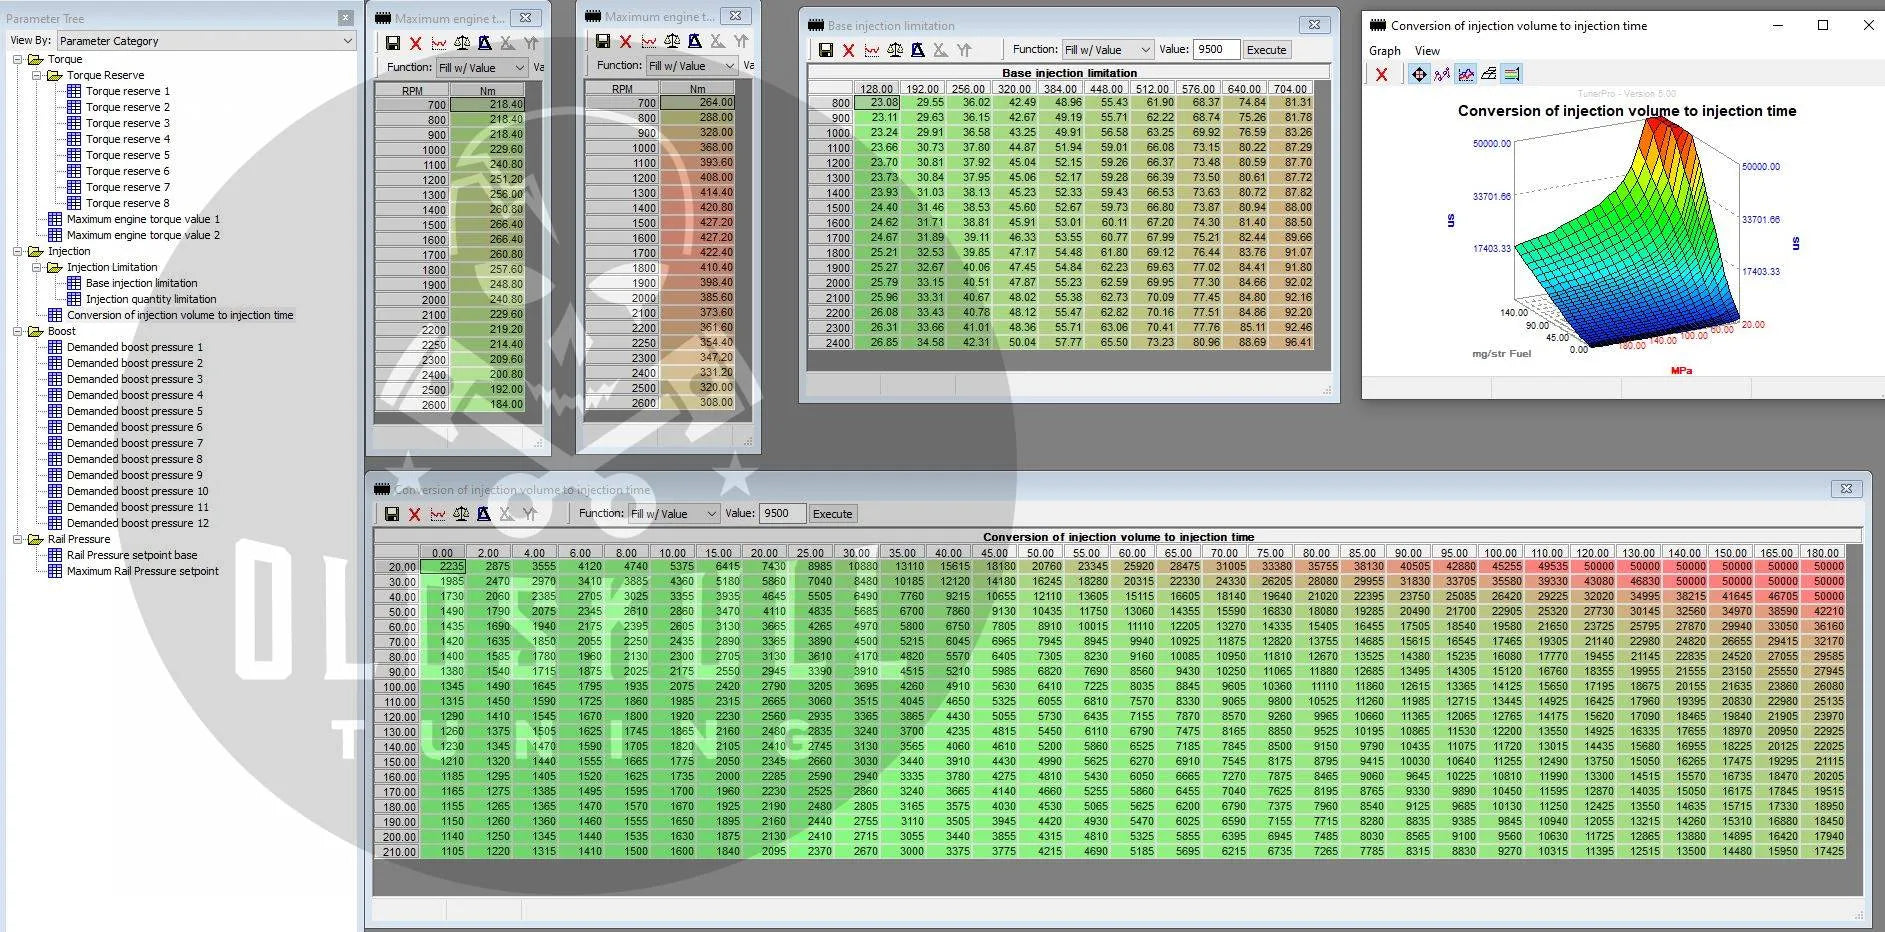Viewport: 1885px width, 932px height.
Task: Select Rail Pressure setpoint base
Action: [x=131, y=555]
